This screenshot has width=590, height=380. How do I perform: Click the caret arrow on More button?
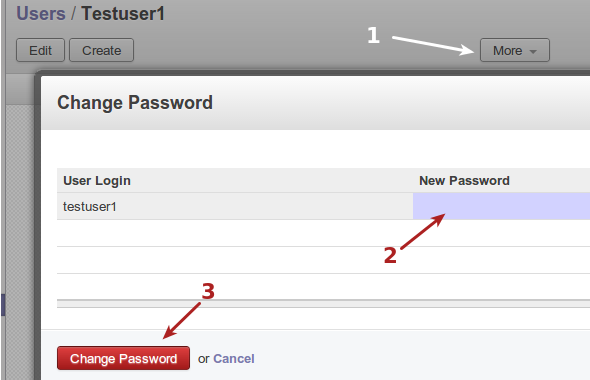533,52
